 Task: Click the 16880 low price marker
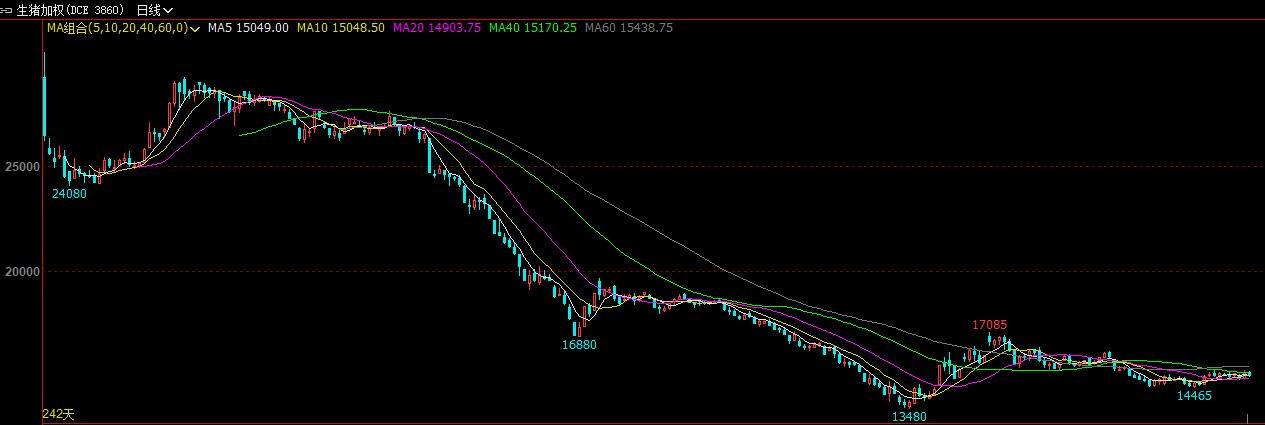click(x=579, y=345)
